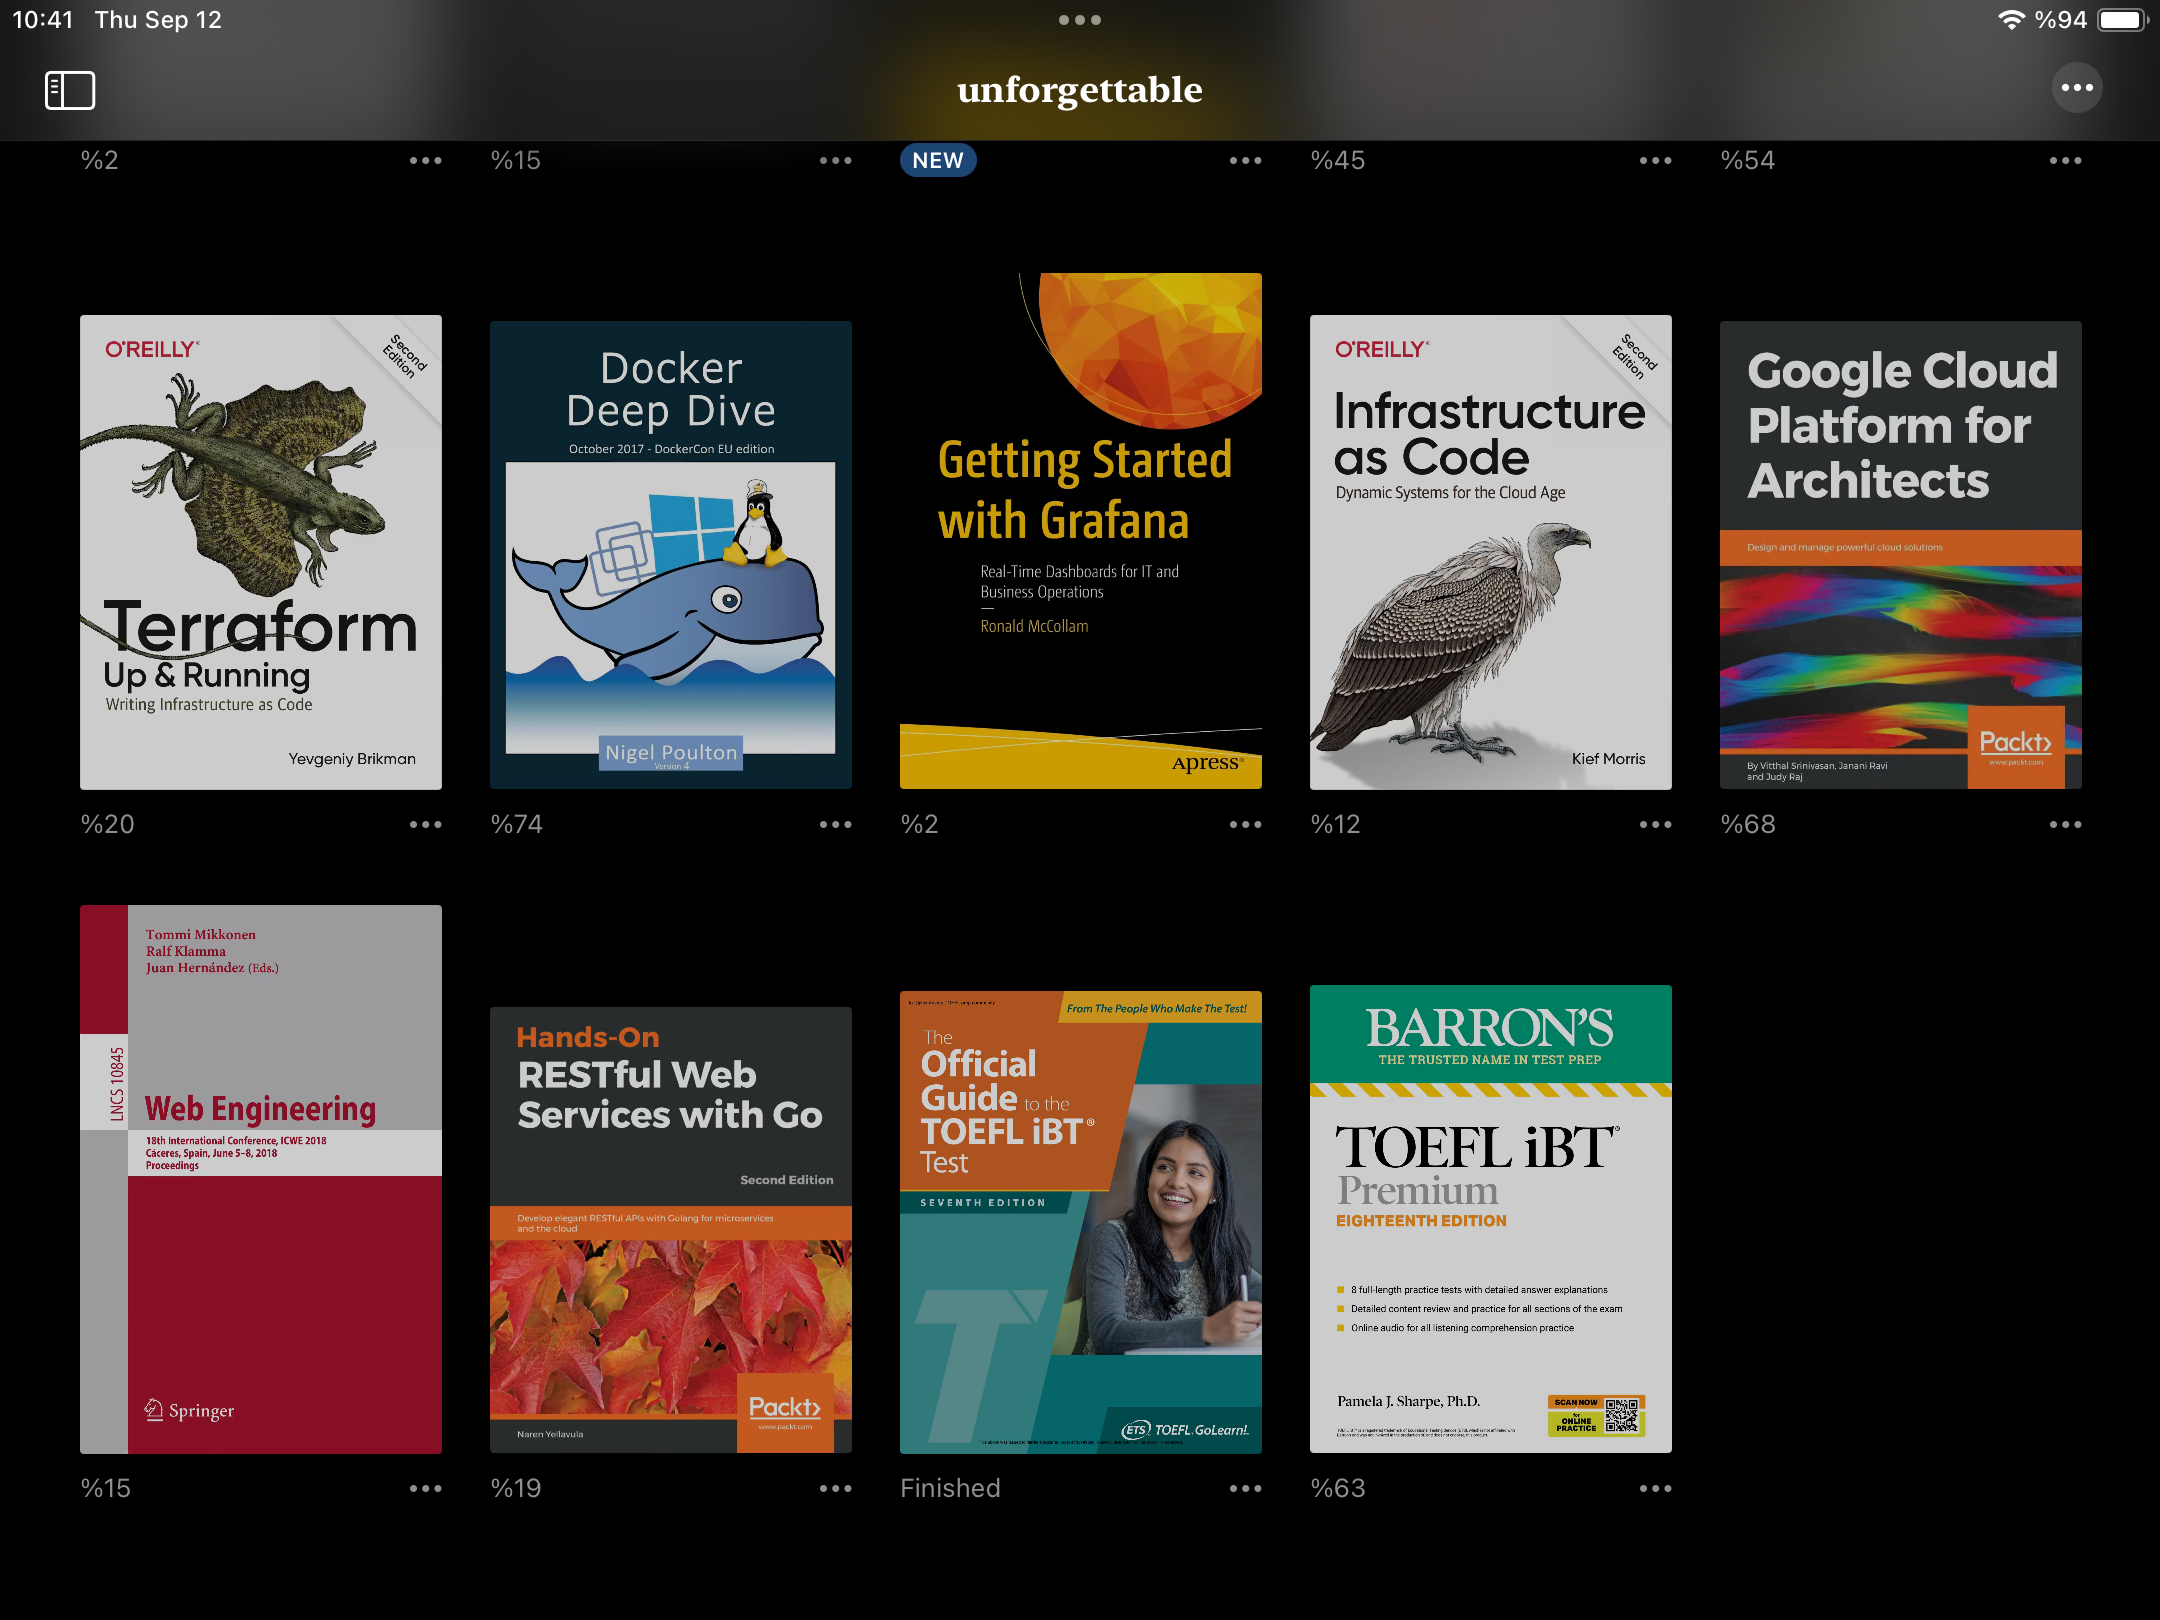This screenshot has width=2160, height=1620.
Task: Open Barron's TOEFL iBT Premium book
Action: click(1490, 1219)
